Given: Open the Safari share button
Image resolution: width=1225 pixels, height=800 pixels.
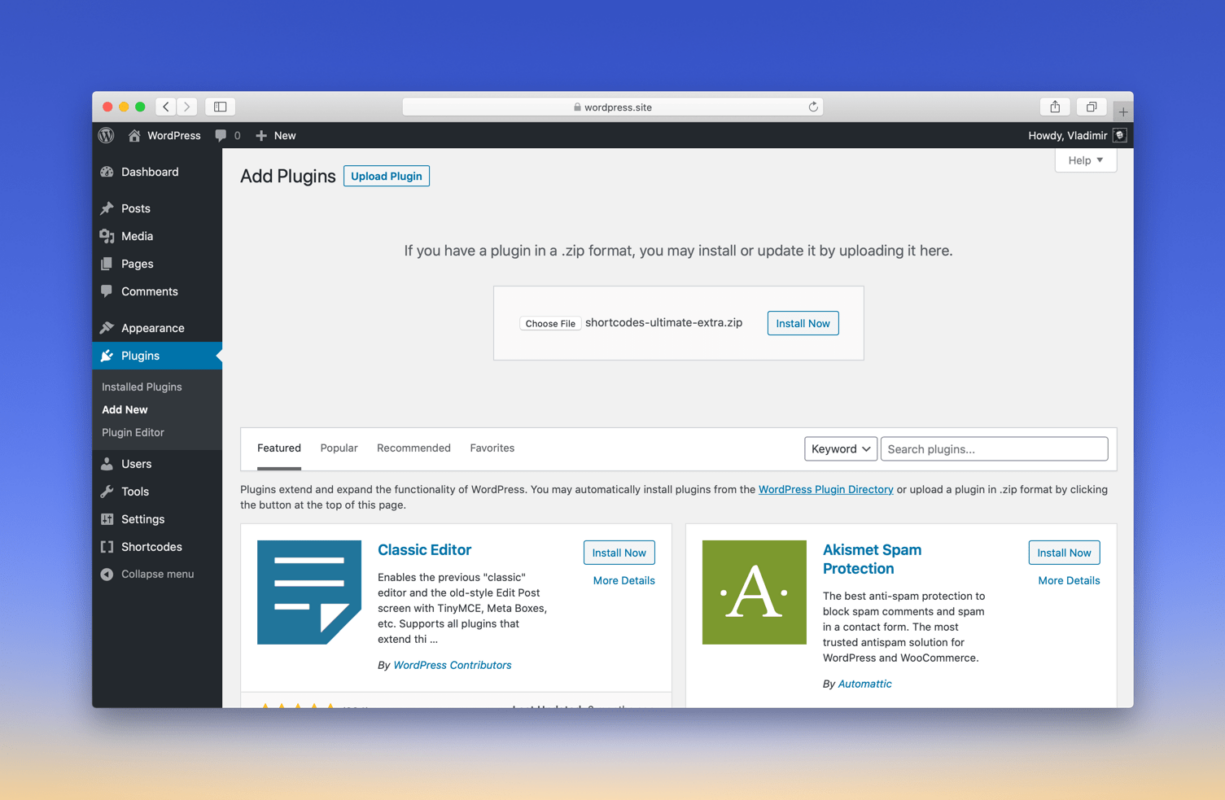Looking at the screenshot, I should (x=1055, y=107).
